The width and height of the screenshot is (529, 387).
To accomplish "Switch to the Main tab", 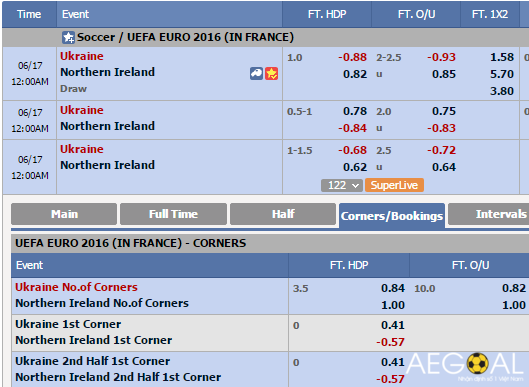I will [x=64, y=214].
